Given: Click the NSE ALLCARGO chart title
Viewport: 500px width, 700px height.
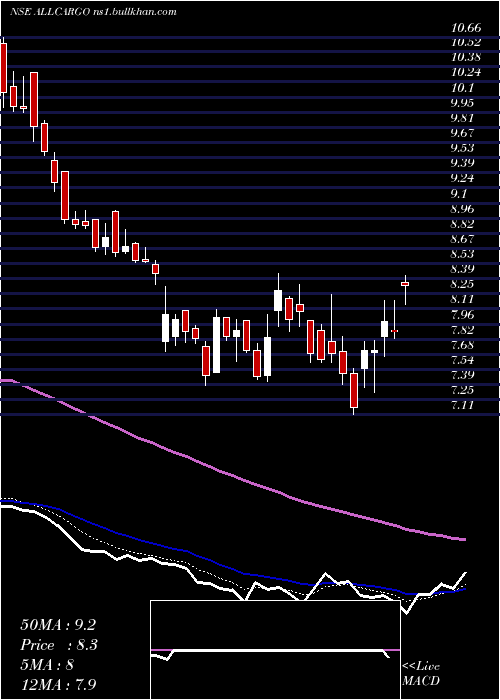Looking at the screenshot, I should point(93,12).
